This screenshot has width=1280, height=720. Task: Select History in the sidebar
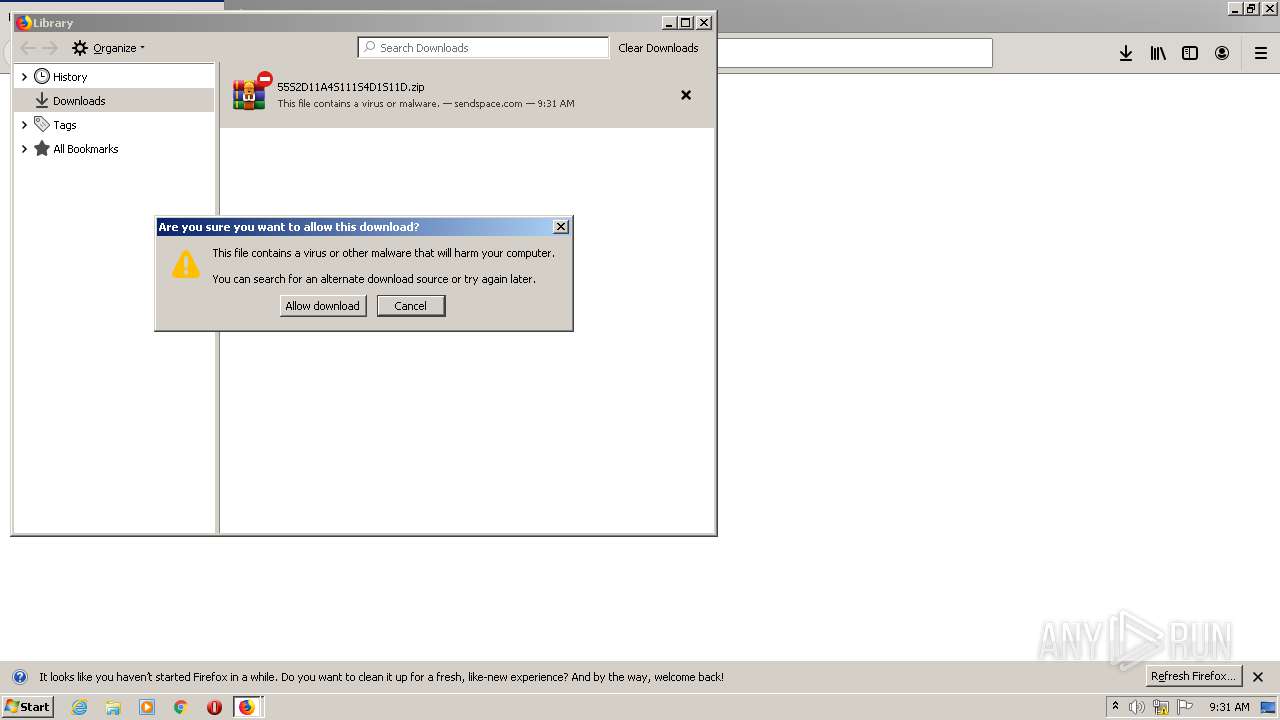click(x=70, y=77)
